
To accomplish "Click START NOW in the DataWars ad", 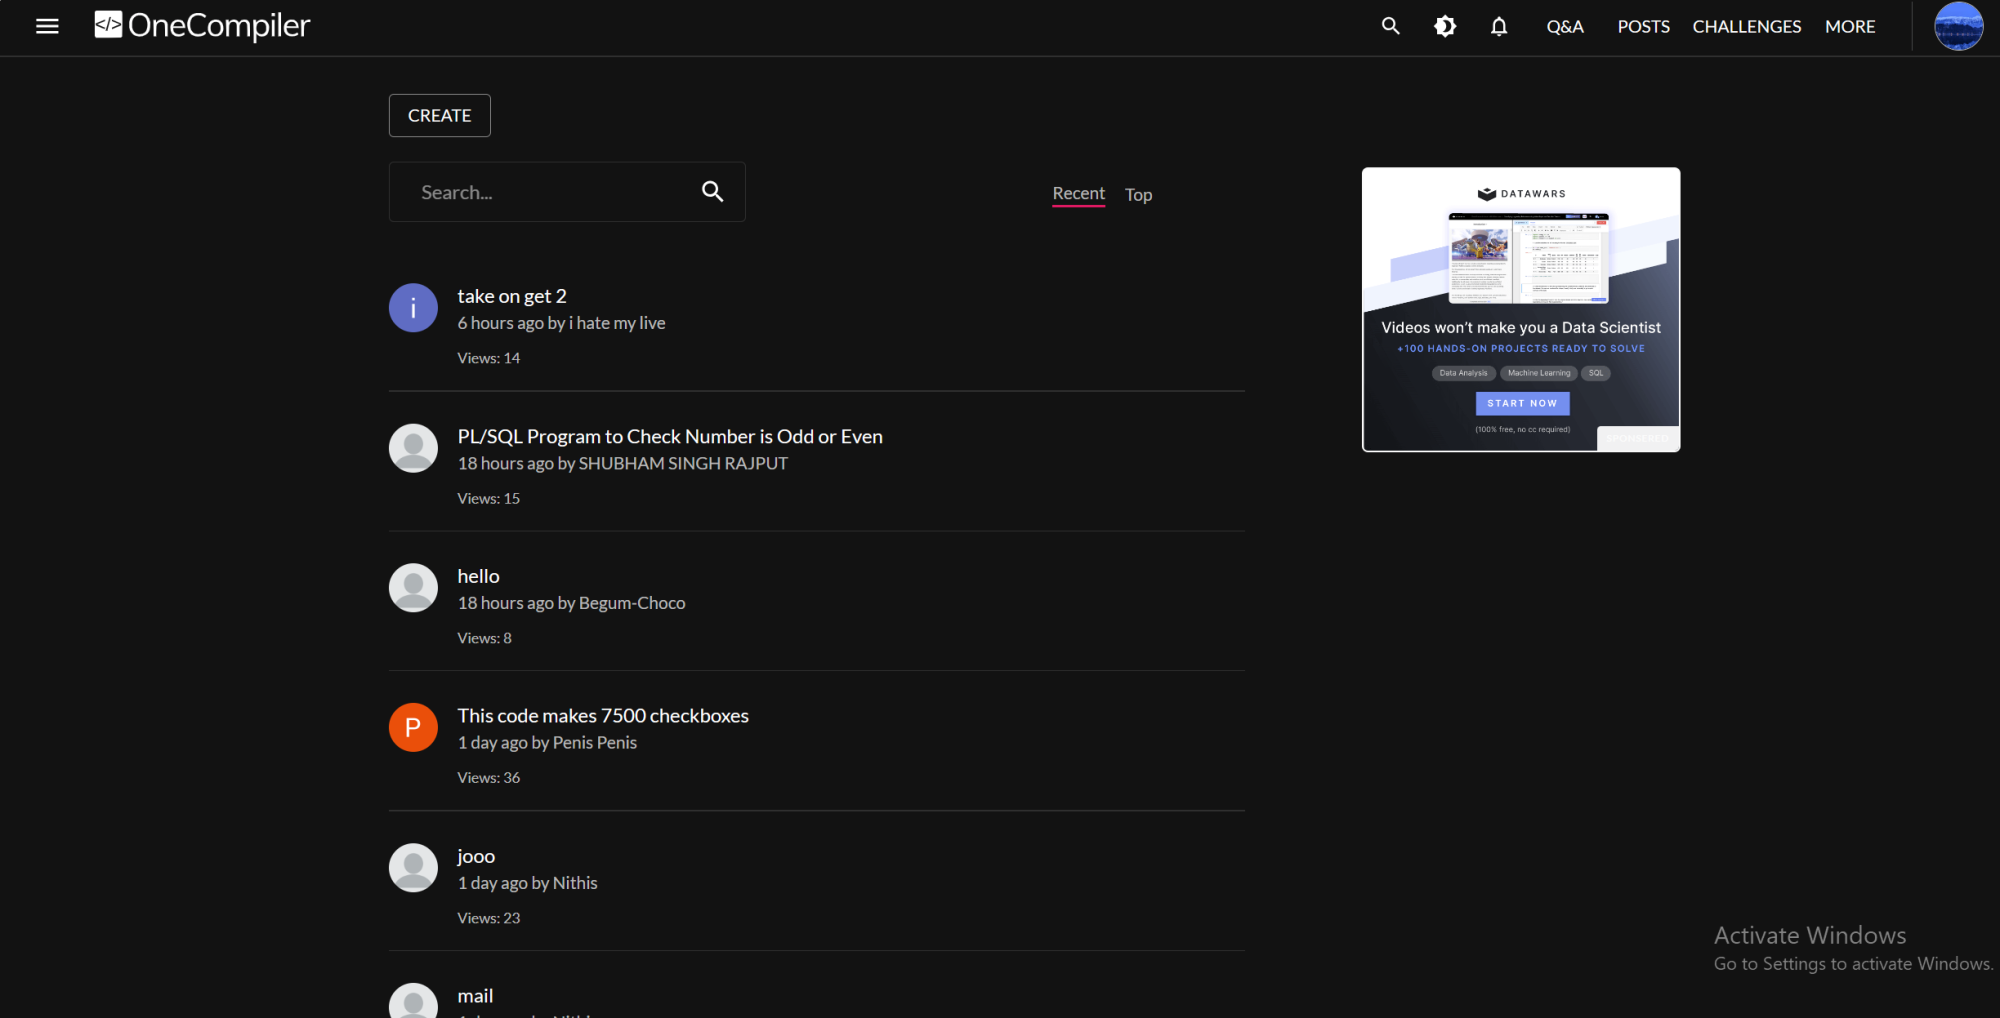I will [1522, 403].
